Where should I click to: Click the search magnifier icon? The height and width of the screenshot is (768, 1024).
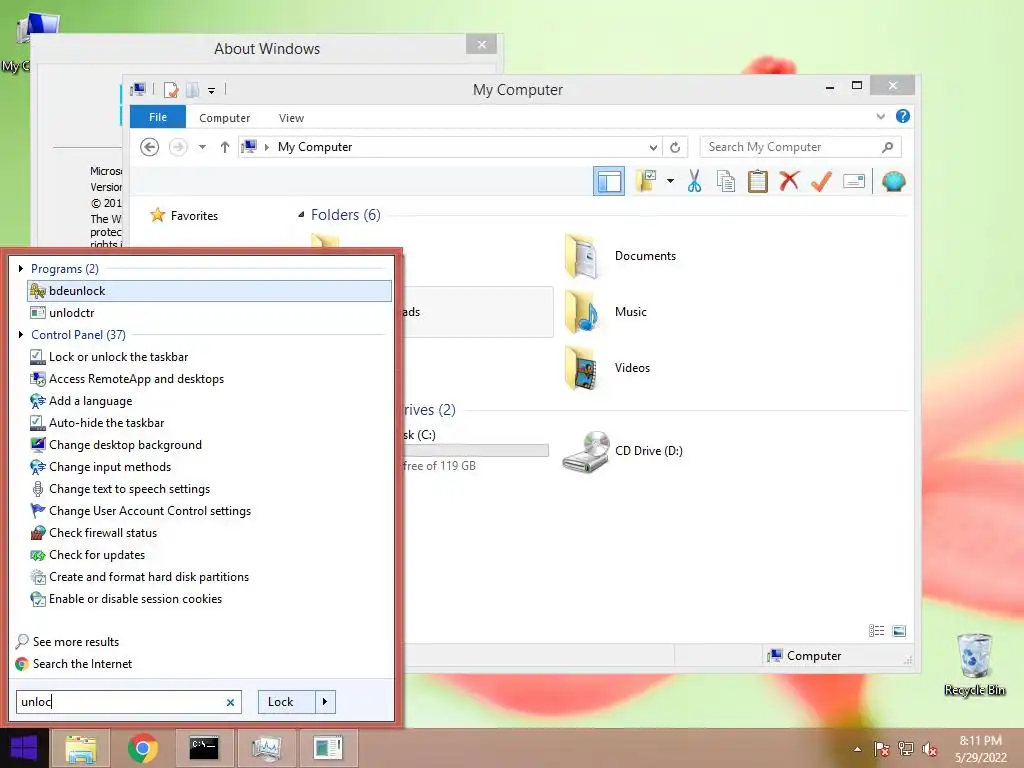[x=888, y=147]
